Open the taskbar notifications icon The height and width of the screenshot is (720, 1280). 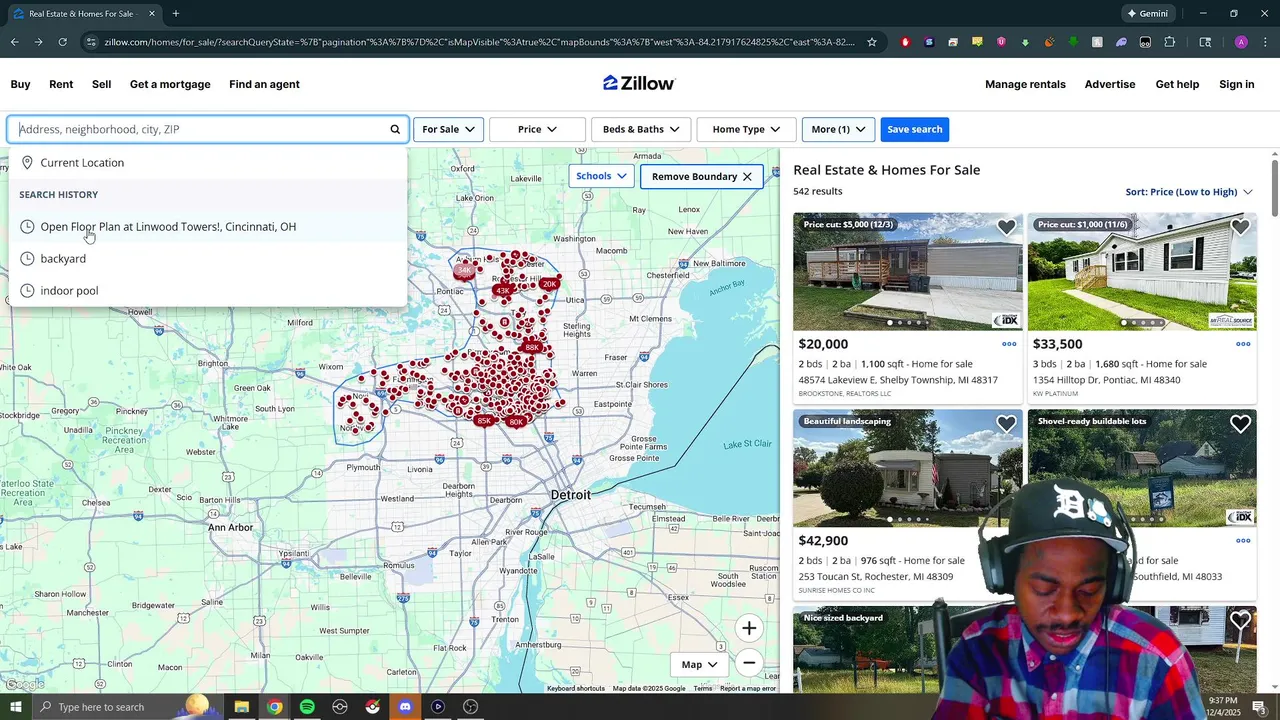(x=1259, y=707)
